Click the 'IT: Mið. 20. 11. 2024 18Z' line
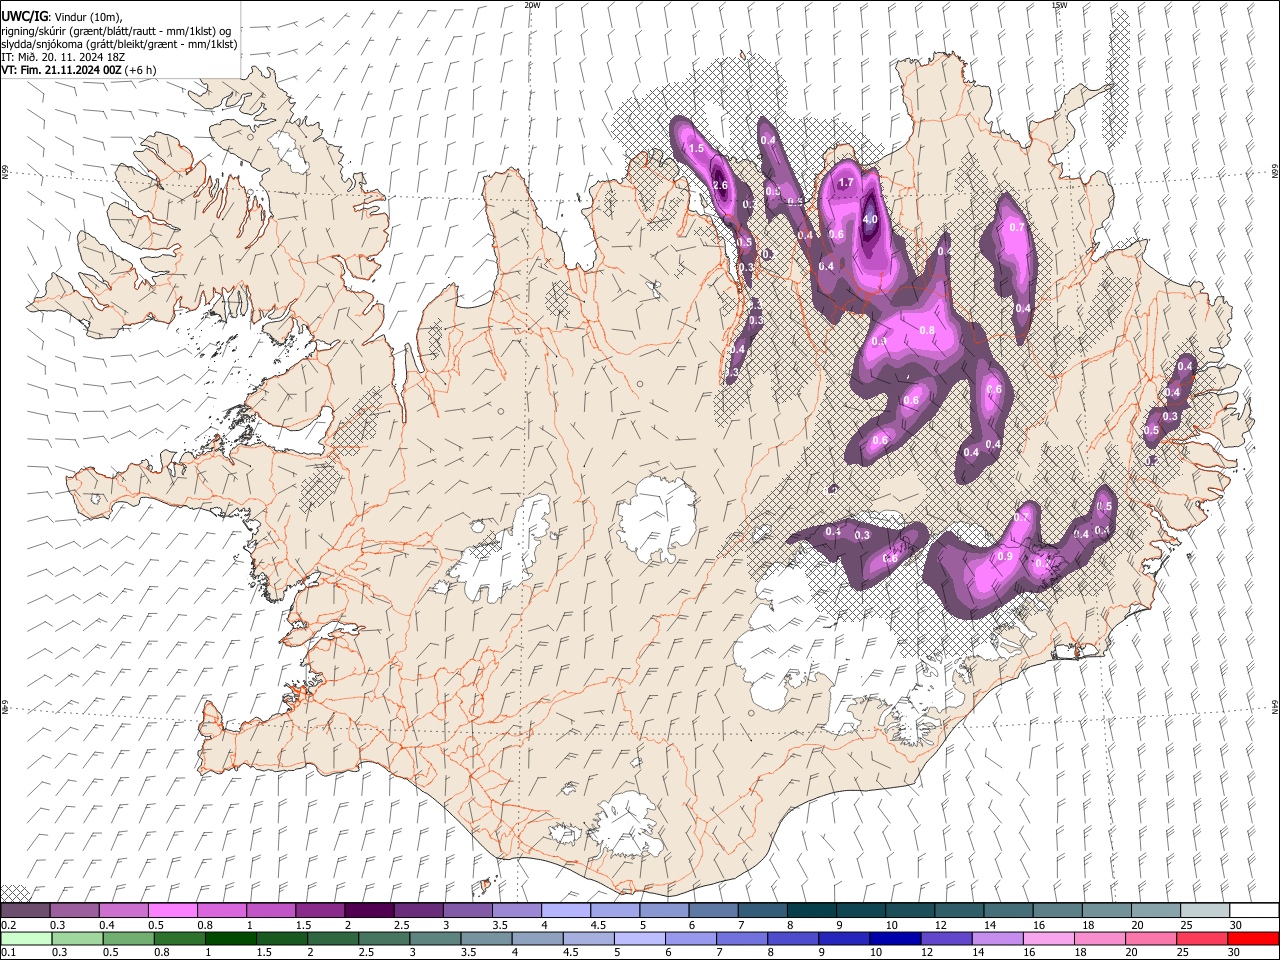Viewport: 1280px width, 960px height. [63, 57]
